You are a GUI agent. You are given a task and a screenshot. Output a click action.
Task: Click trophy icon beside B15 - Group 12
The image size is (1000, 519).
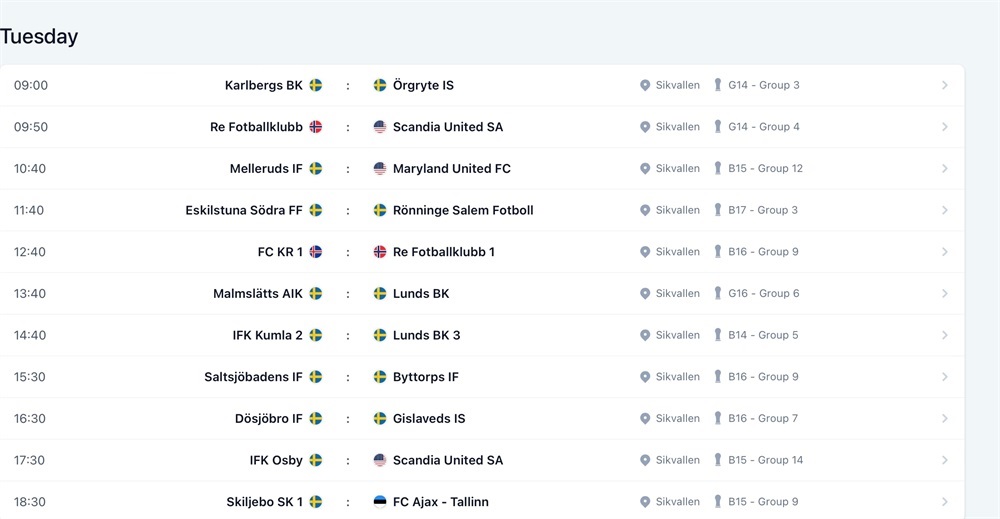coord(717,168)
